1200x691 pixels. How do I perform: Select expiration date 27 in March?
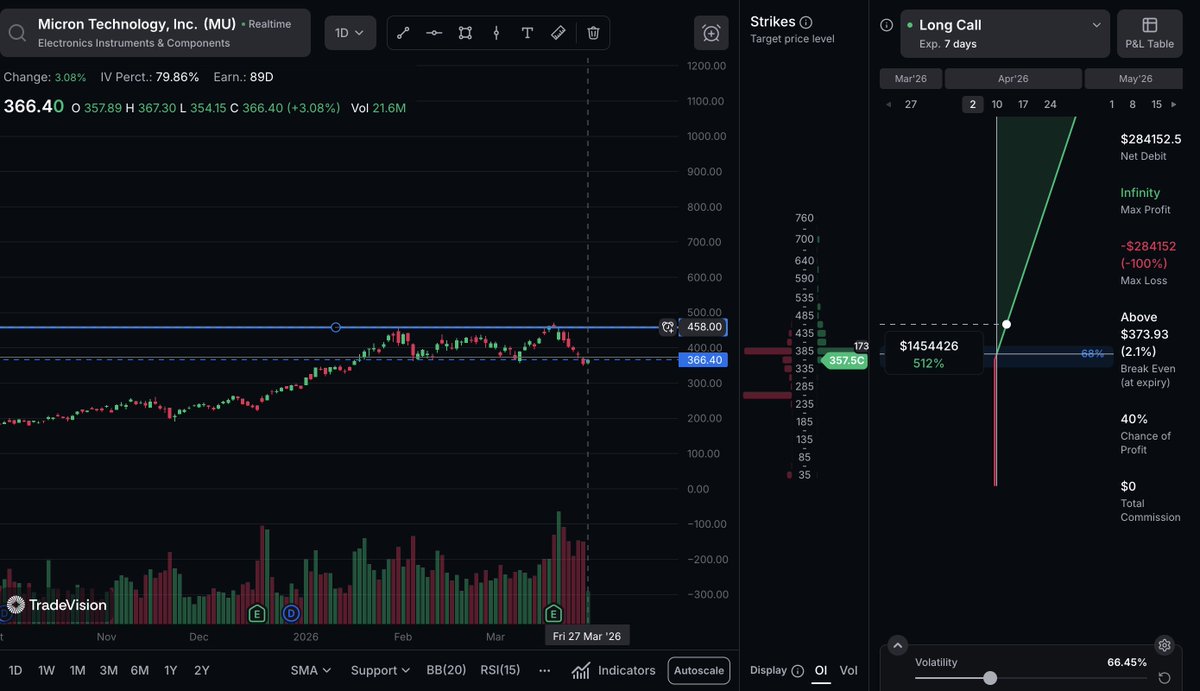(910, 104)
